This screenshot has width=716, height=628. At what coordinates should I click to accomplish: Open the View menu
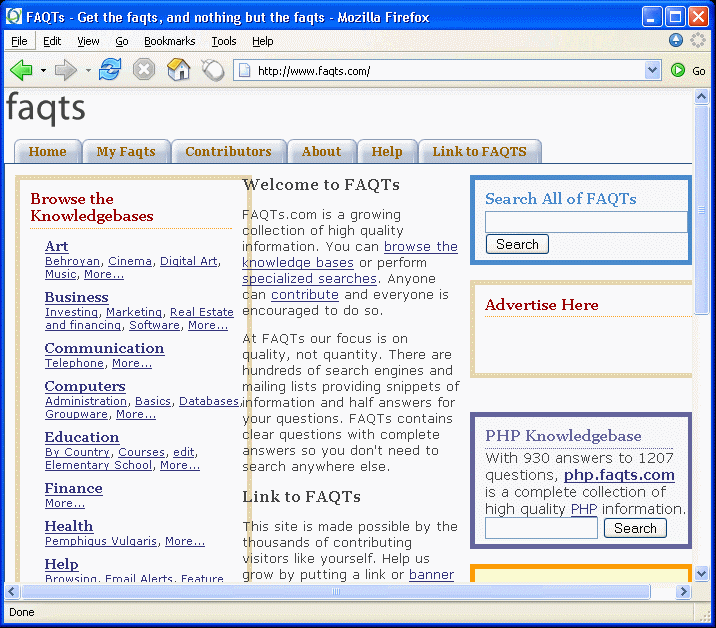[88, 42]
